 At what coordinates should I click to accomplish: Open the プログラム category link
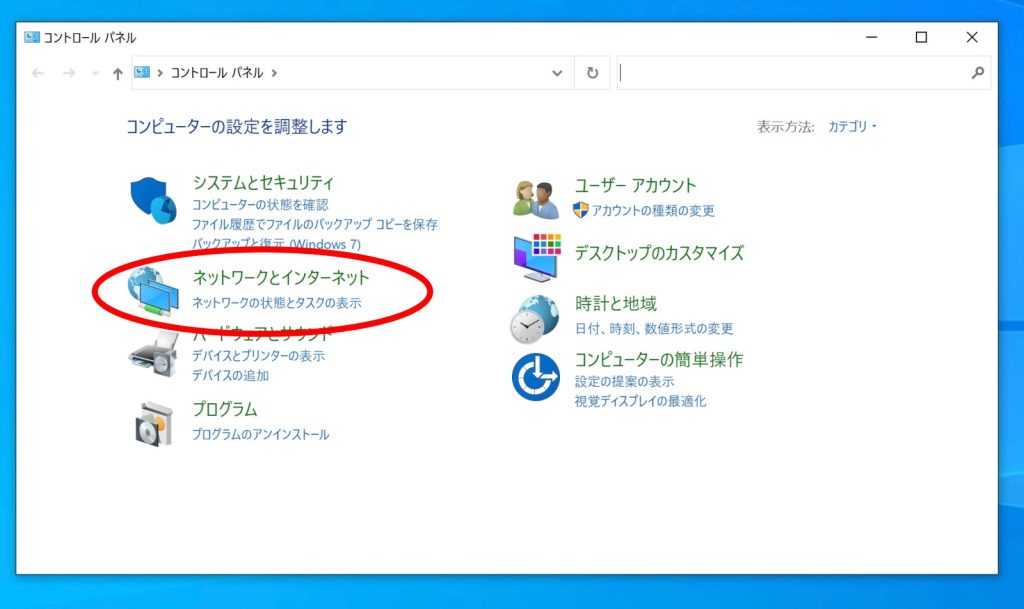225,409
